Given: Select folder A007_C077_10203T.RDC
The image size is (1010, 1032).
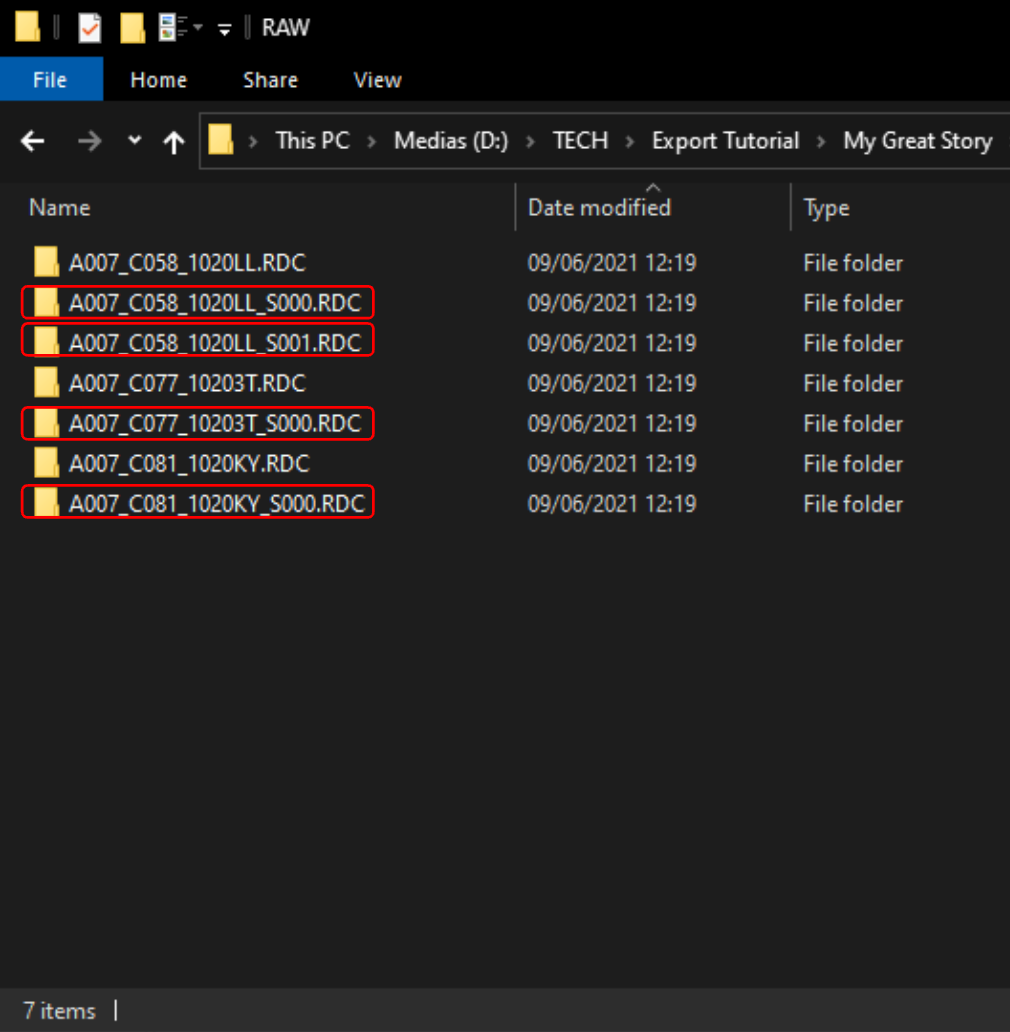Looking at the screenshot, I should click(x=187, y=383).
